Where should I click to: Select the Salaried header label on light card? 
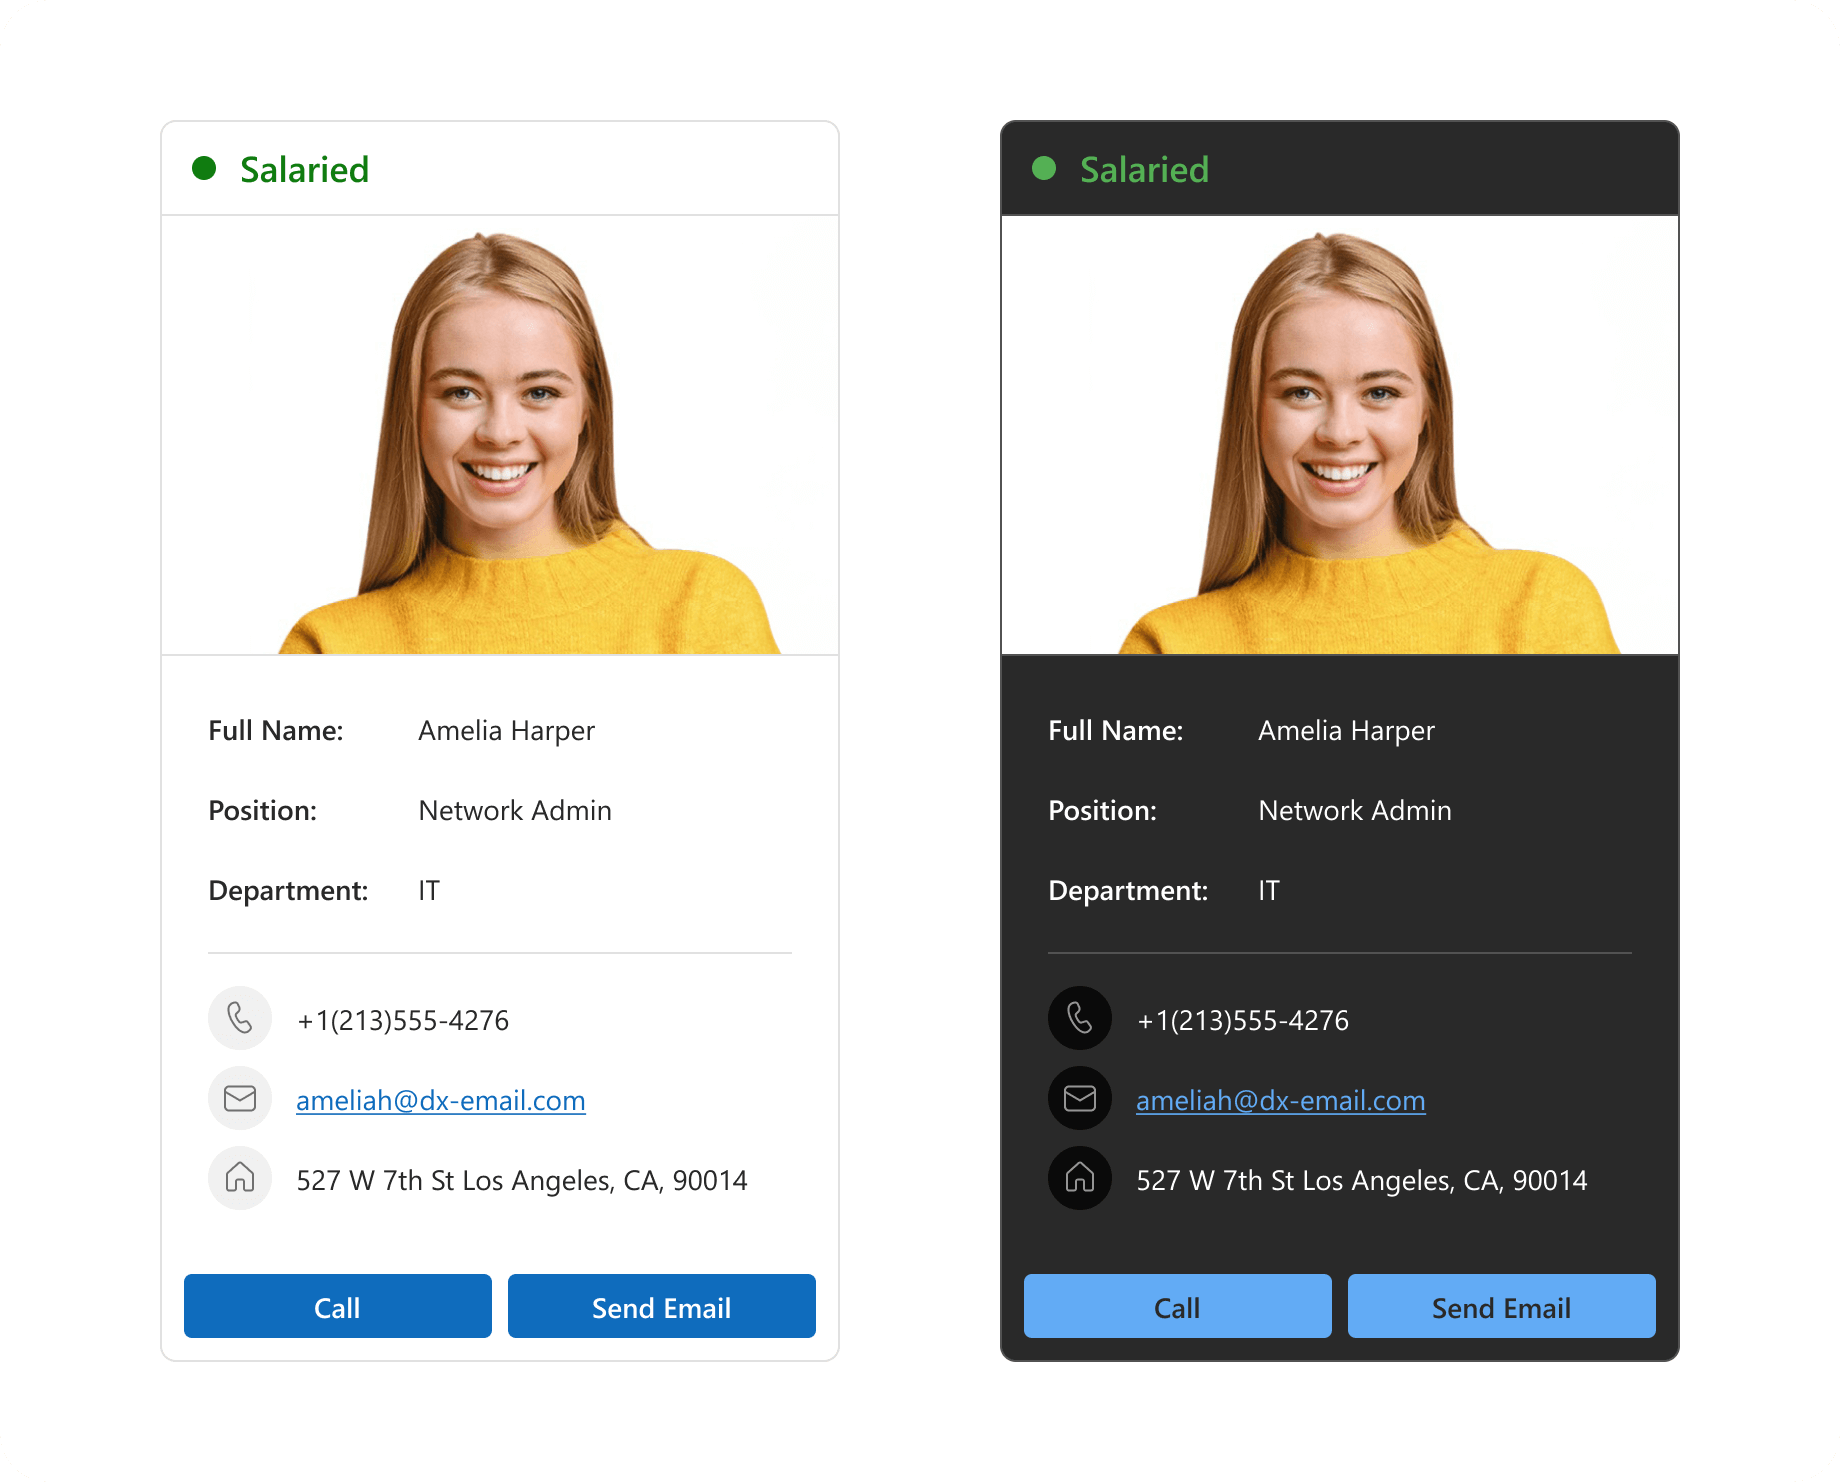pyautogui.click(x=304, y=169)
